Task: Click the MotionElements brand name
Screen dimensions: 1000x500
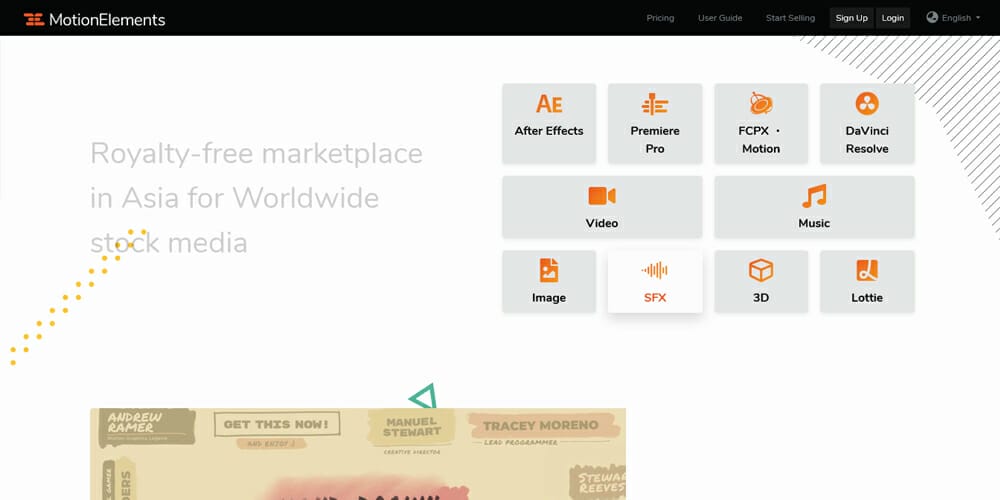Action: tap(107, 20)
